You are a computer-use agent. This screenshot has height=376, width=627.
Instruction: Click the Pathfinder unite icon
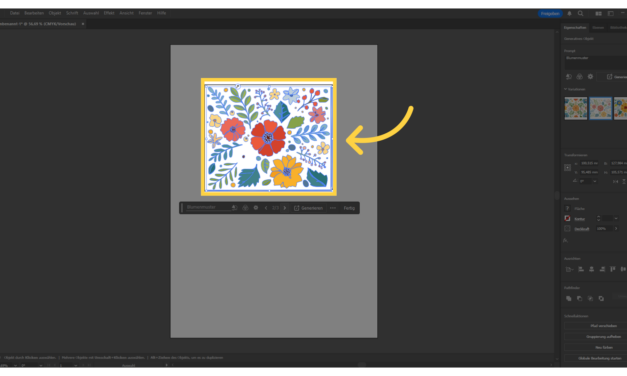[569, 298]
